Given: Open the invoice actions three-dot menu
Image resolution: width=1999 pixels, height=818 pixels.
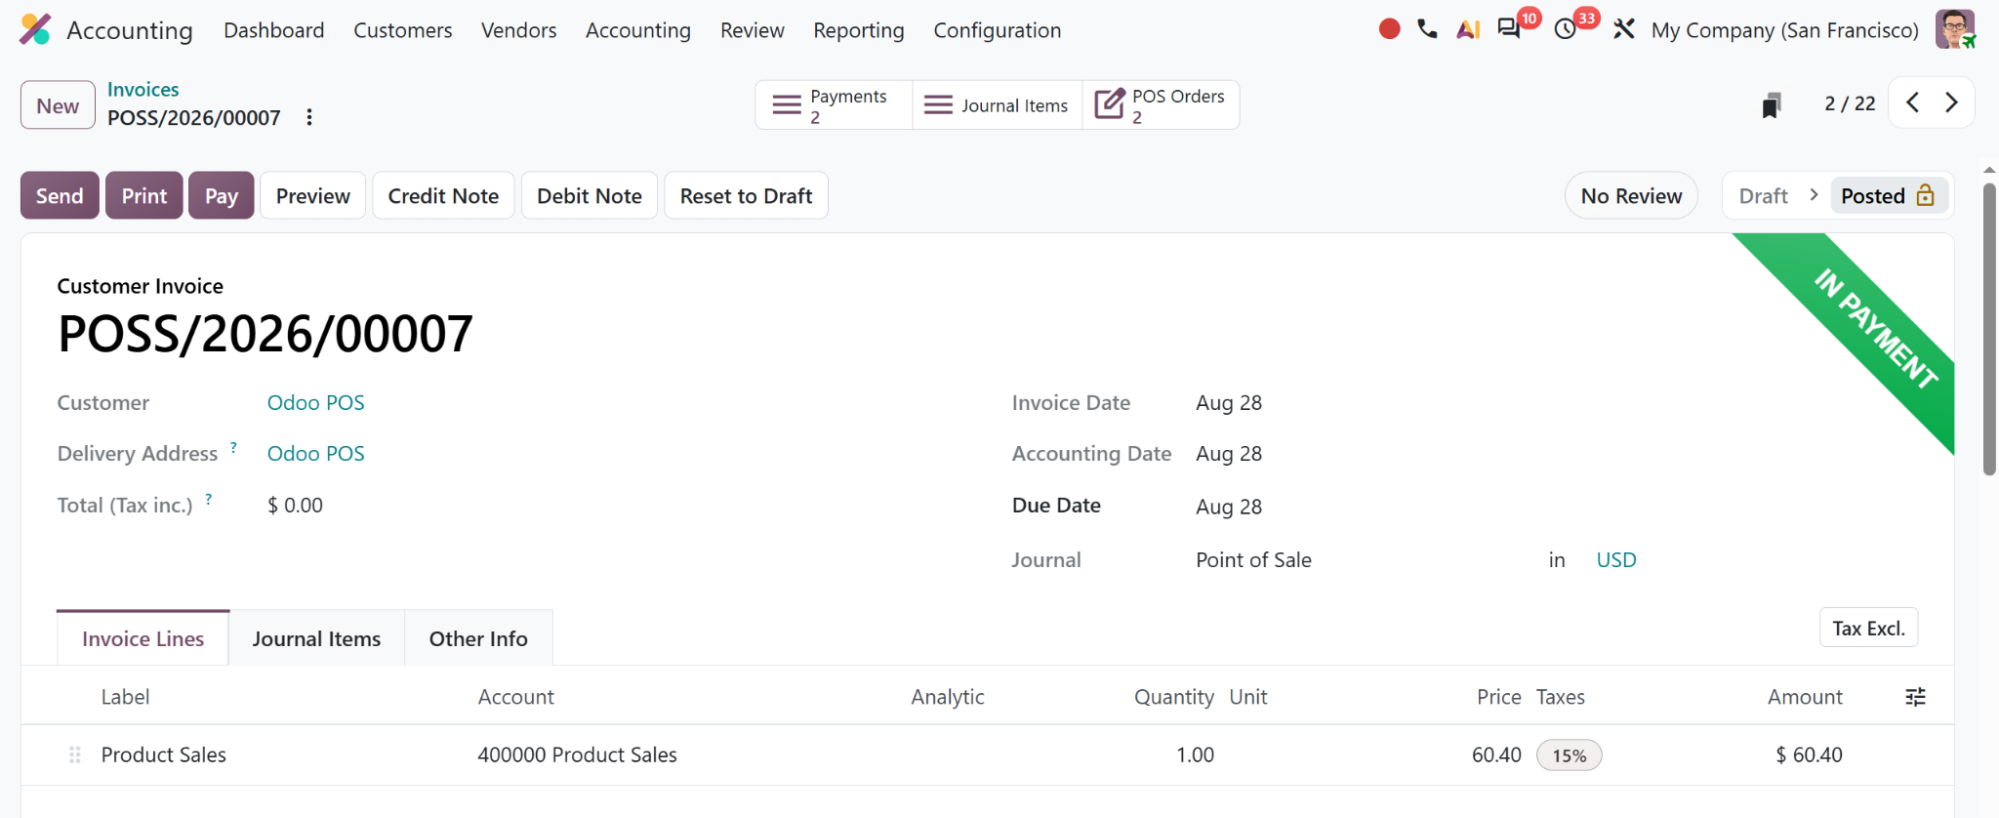Looking at the screenshot, I should click(310, 117).
